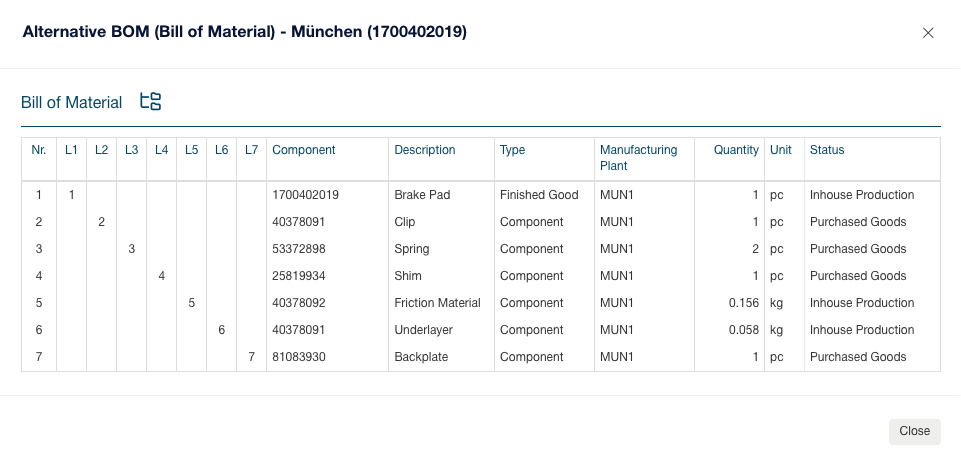This screenshot has height=463, width=961.
Task: Select the Friction Material description cell
Action: tap(437, 303)
